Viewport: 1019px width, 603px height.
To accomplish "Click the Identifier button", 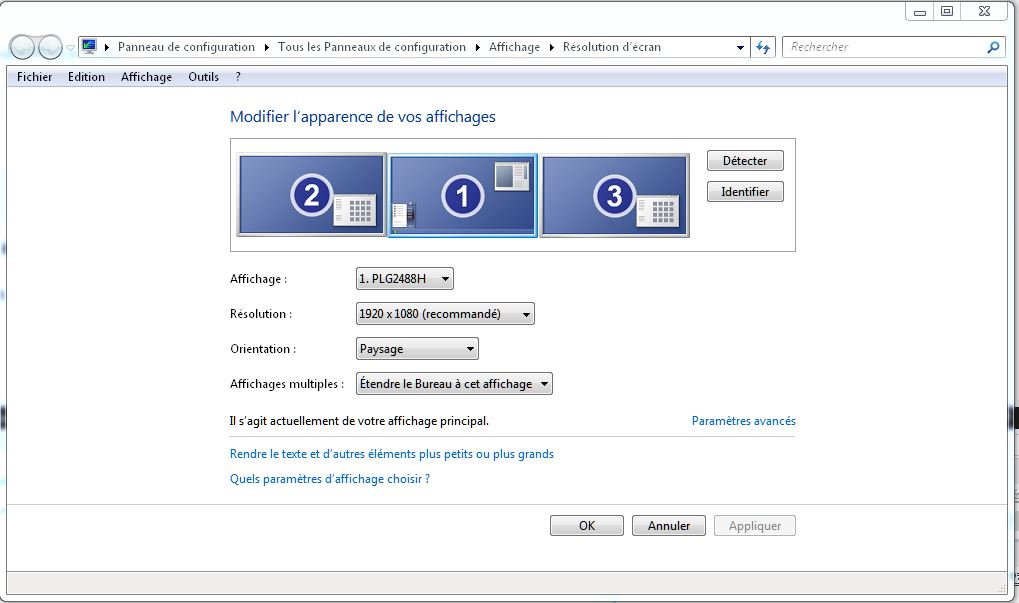I will click(745, 192).
